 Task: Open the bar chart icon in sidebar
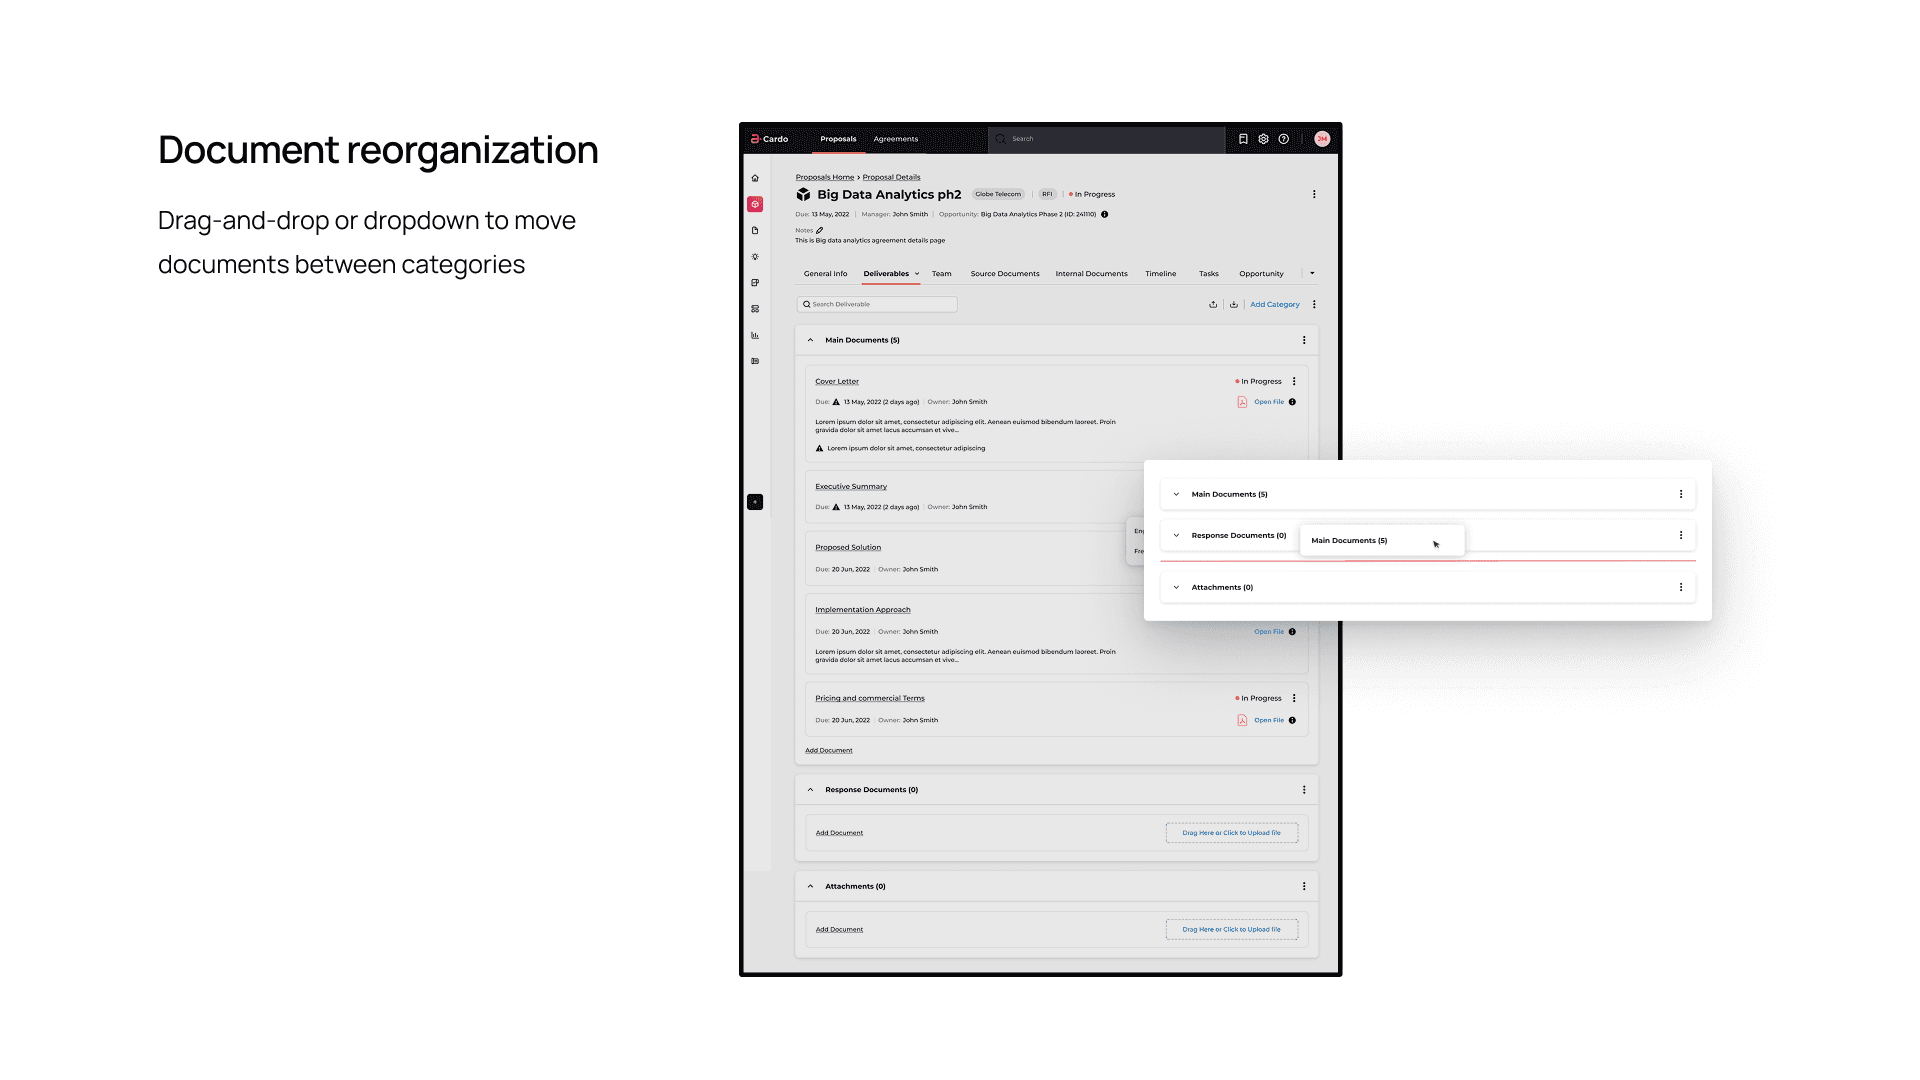755,335
